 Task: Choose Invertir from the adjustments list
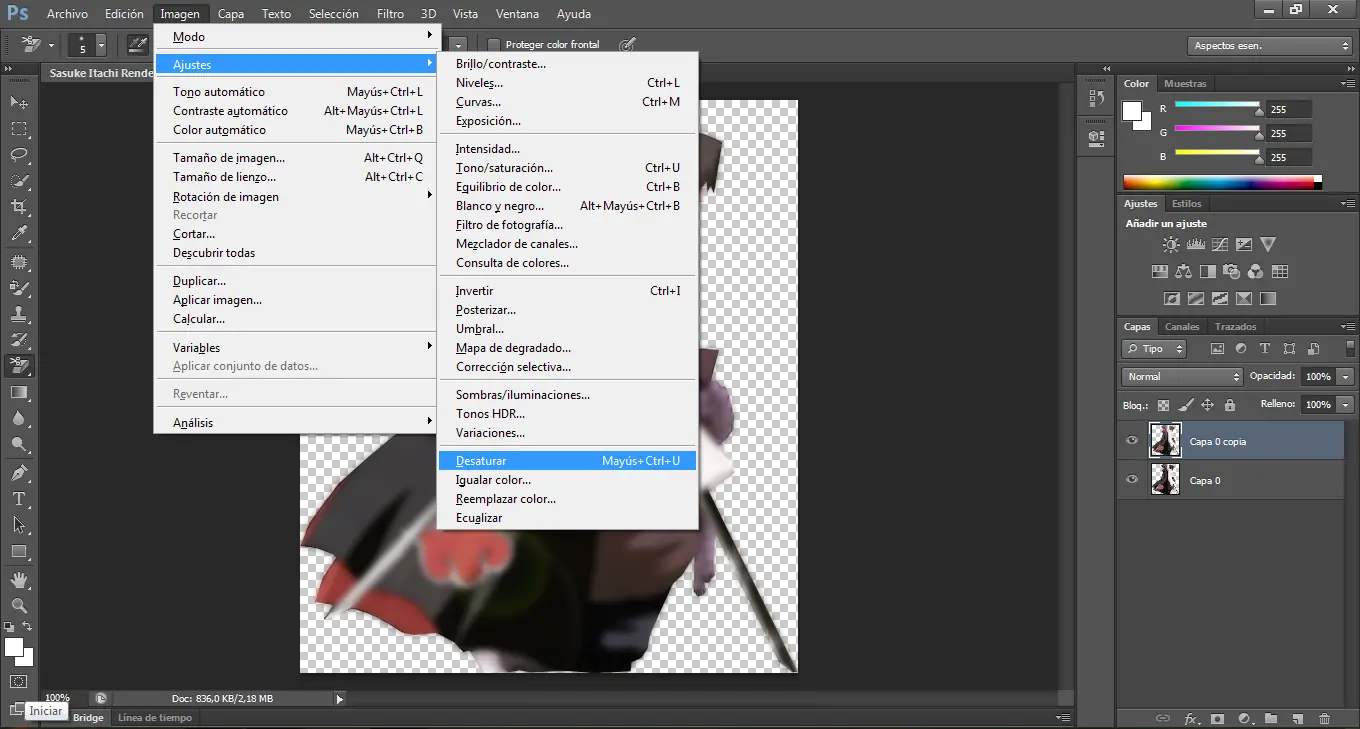click(567, 291)
